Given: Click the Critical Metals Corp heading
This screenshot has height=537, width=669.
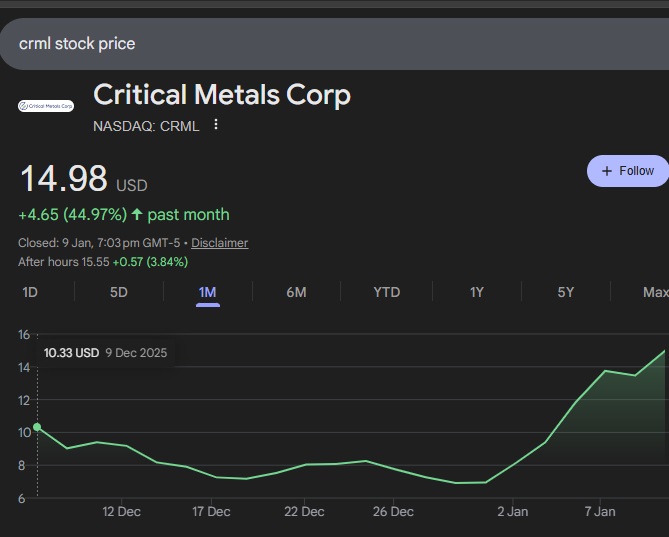Looking at the screenshot, I should coord(222,96).
